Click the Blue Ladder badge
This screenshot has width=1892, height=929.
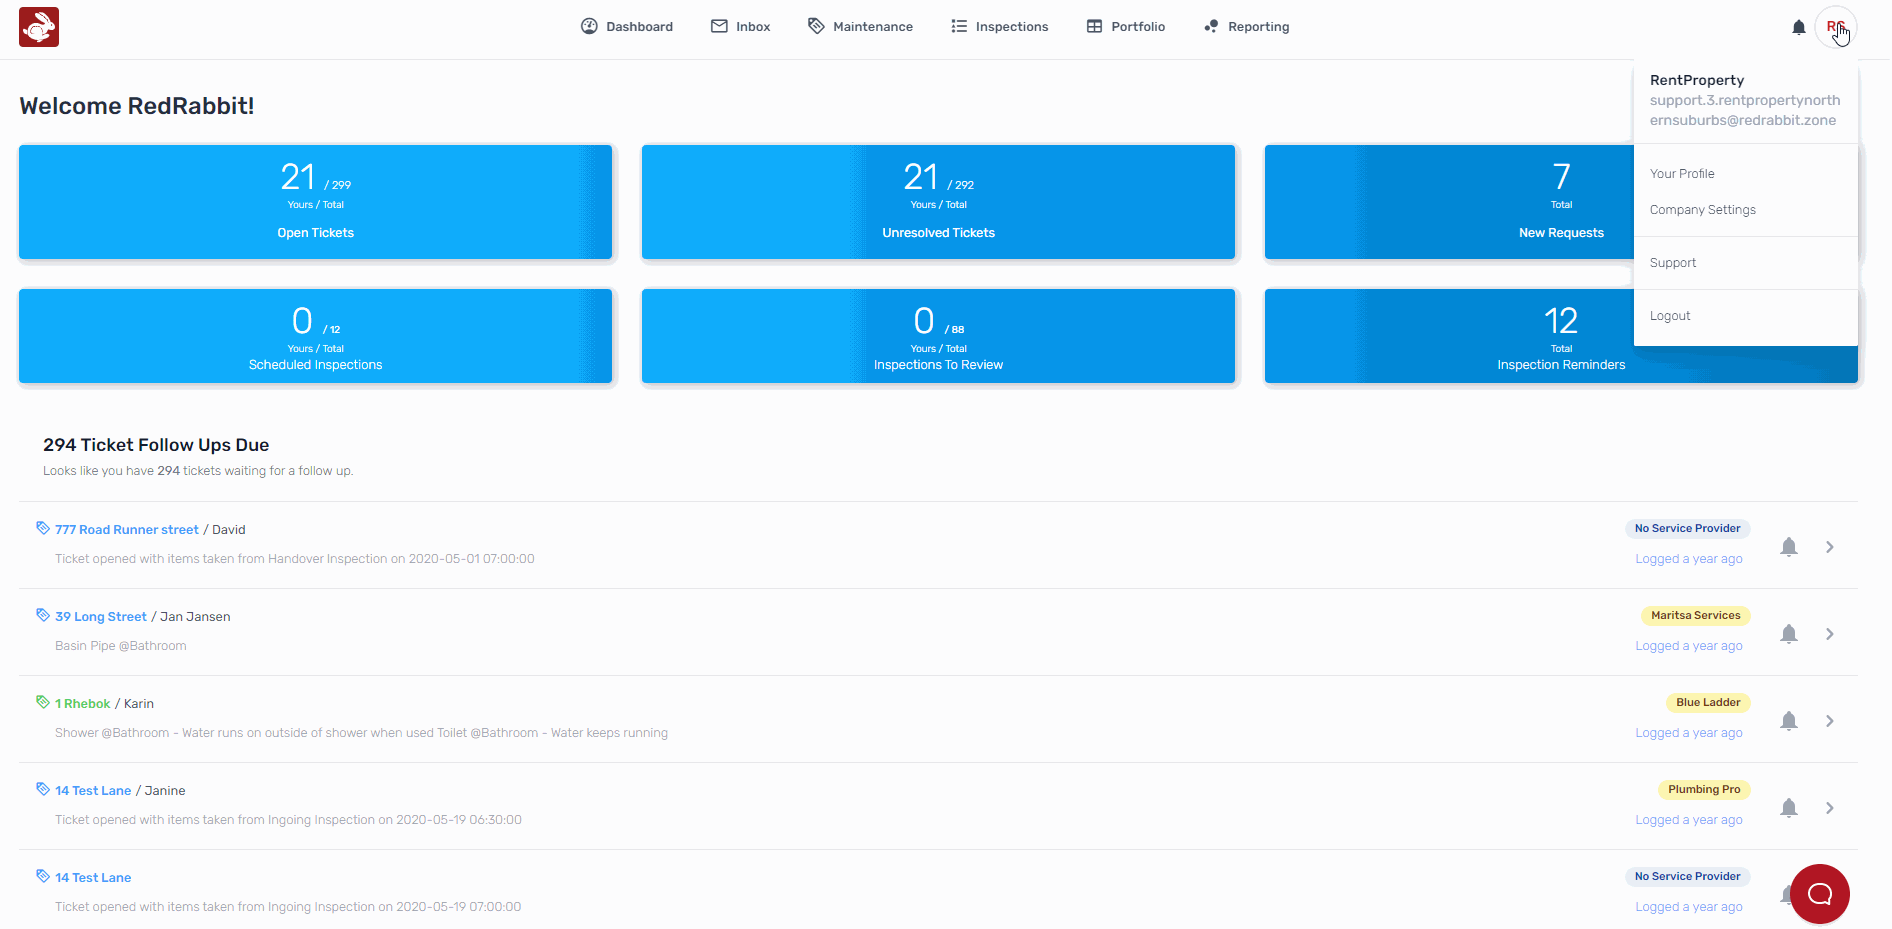1708,702
